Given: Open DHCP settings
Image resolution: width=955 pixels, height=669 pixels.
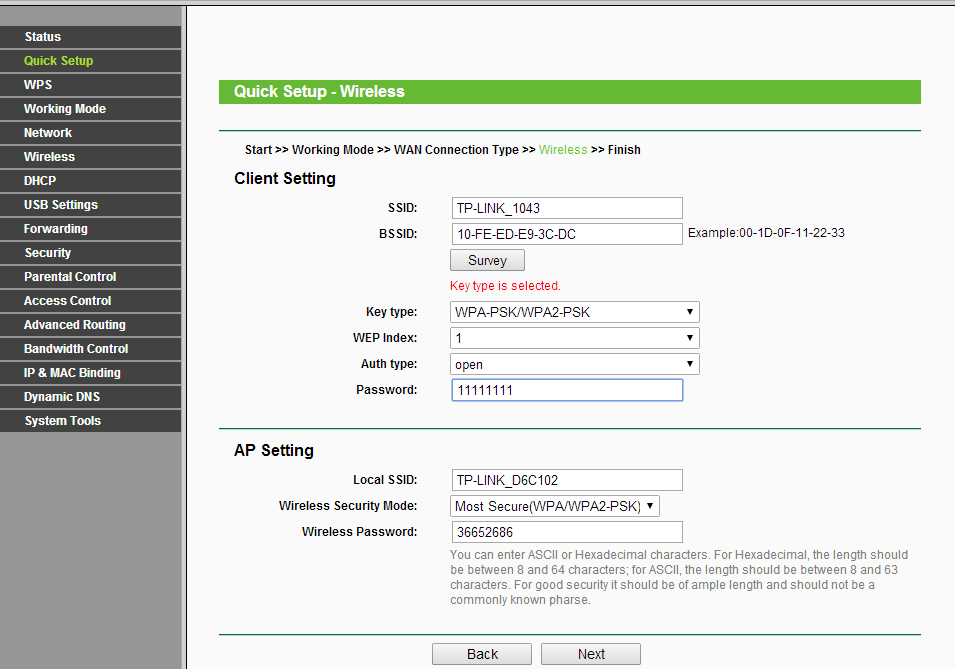Looking at the screenshot, I should coord(90,180).
